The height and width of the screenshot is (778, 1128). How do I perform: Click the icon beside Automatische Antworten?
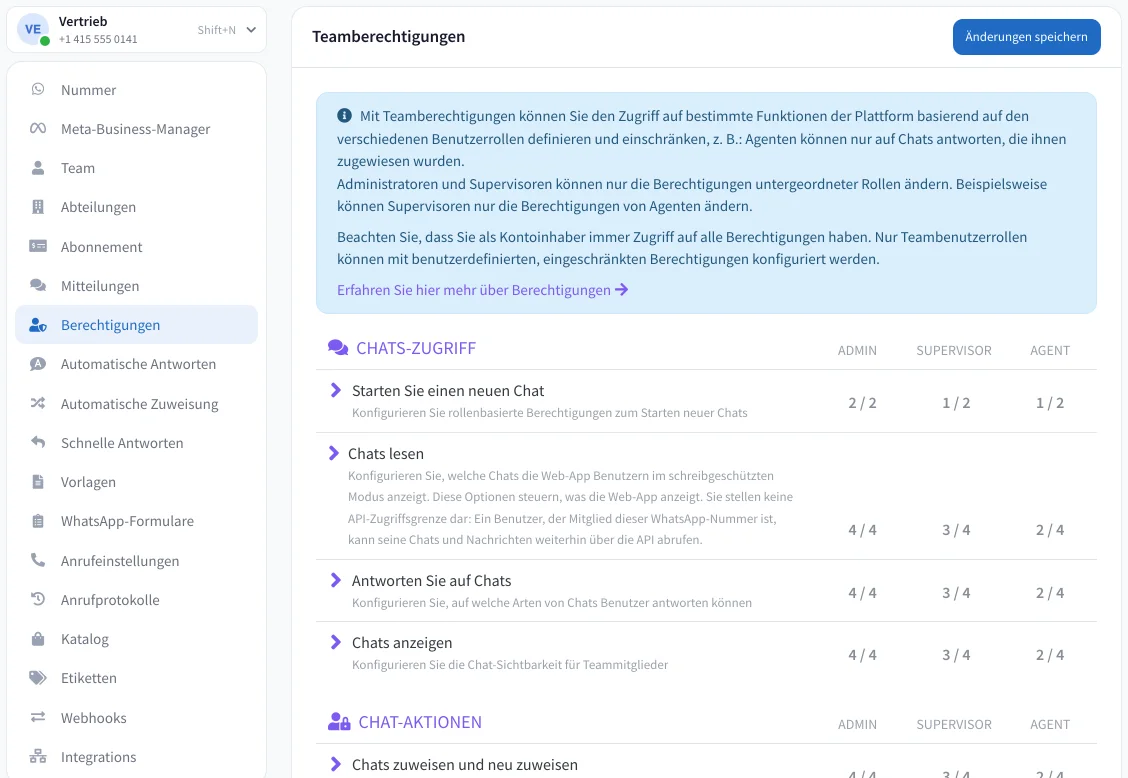pyautogui.click(x=38, y=363)
